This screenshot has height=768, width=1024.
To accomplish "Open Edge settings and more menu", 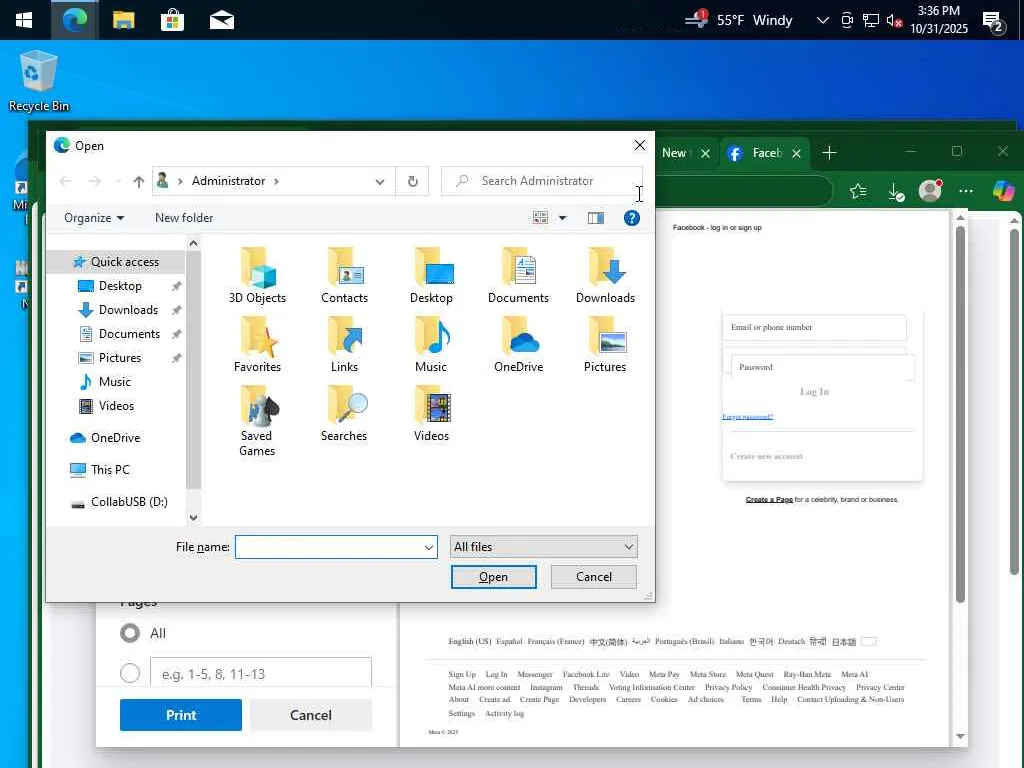I will 966,191.
